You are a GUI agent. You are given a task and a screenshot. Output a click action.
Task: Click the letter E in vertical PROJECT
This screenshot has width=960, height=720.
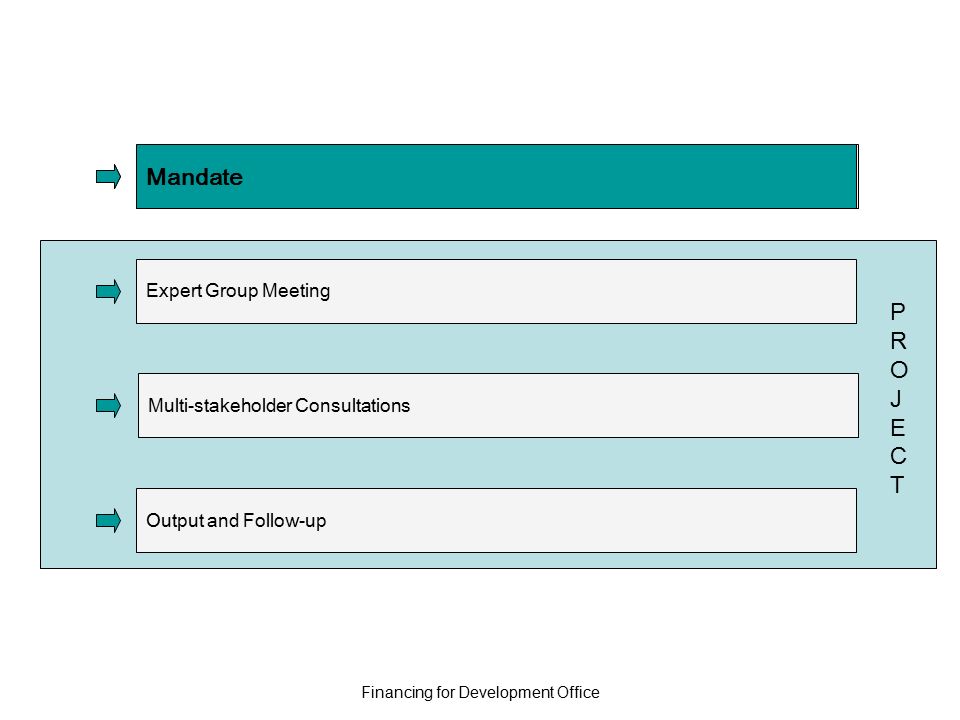click(x=898, y=427)
